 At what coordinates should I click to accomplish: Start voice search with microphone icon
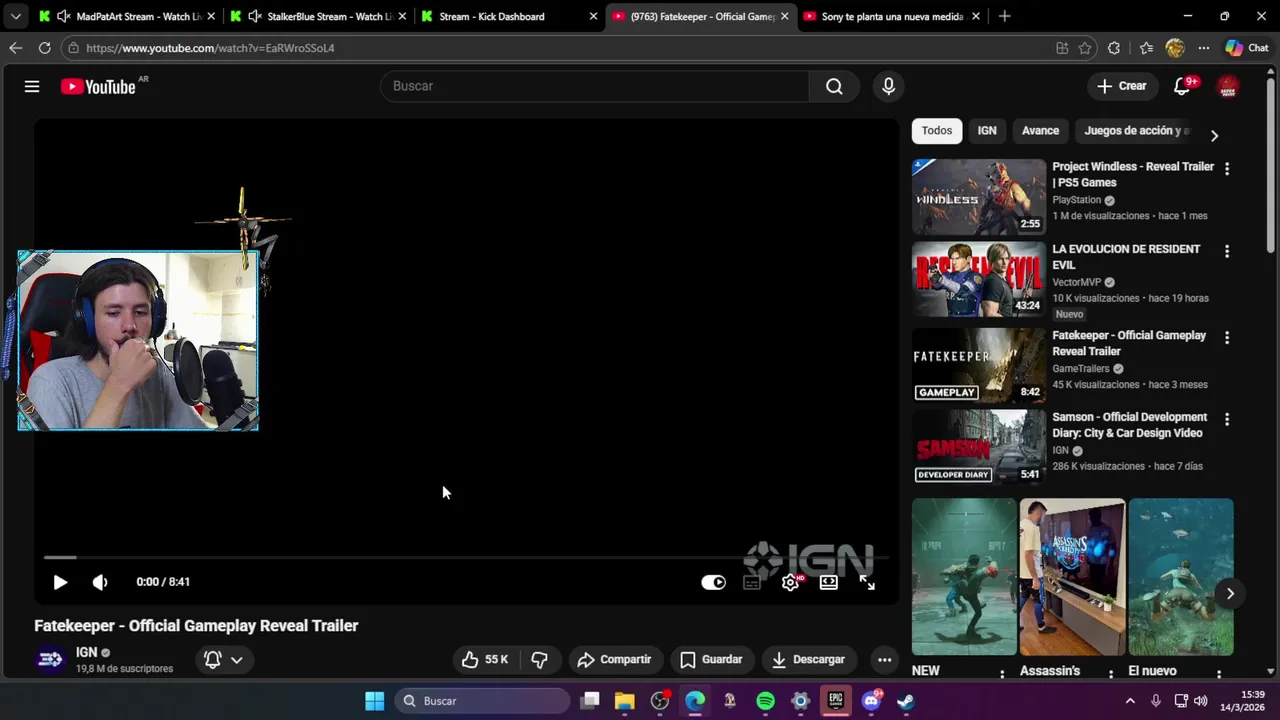click(888, 86)
